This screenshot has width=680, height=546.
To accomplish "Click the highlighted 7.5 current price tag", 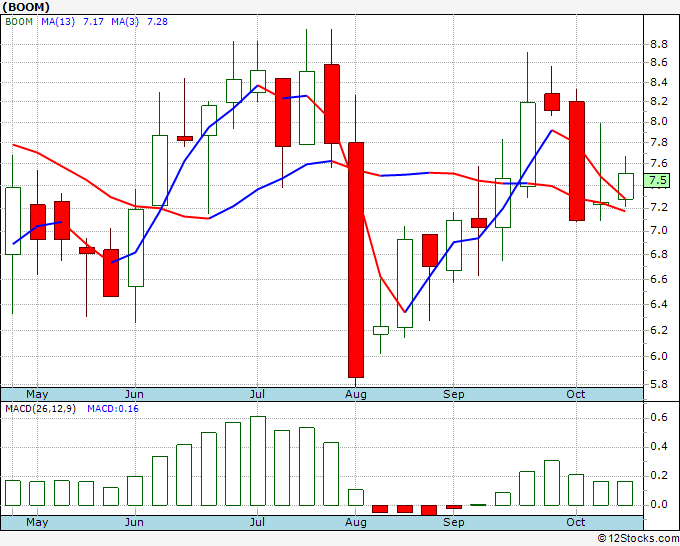I will (657, 180).
